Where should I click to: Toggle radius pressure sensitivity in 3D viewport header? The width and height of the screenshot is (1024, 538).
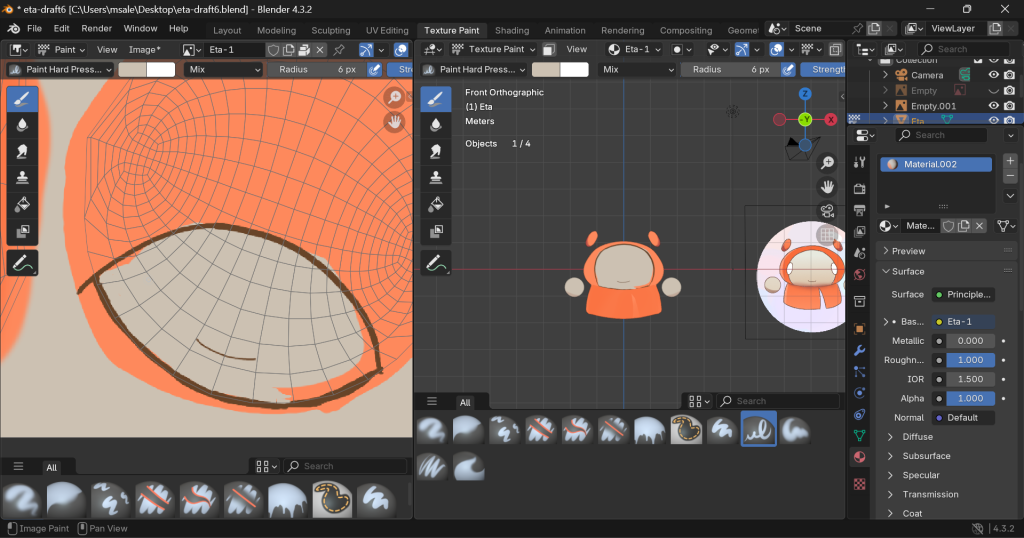(x=788, y=69)
